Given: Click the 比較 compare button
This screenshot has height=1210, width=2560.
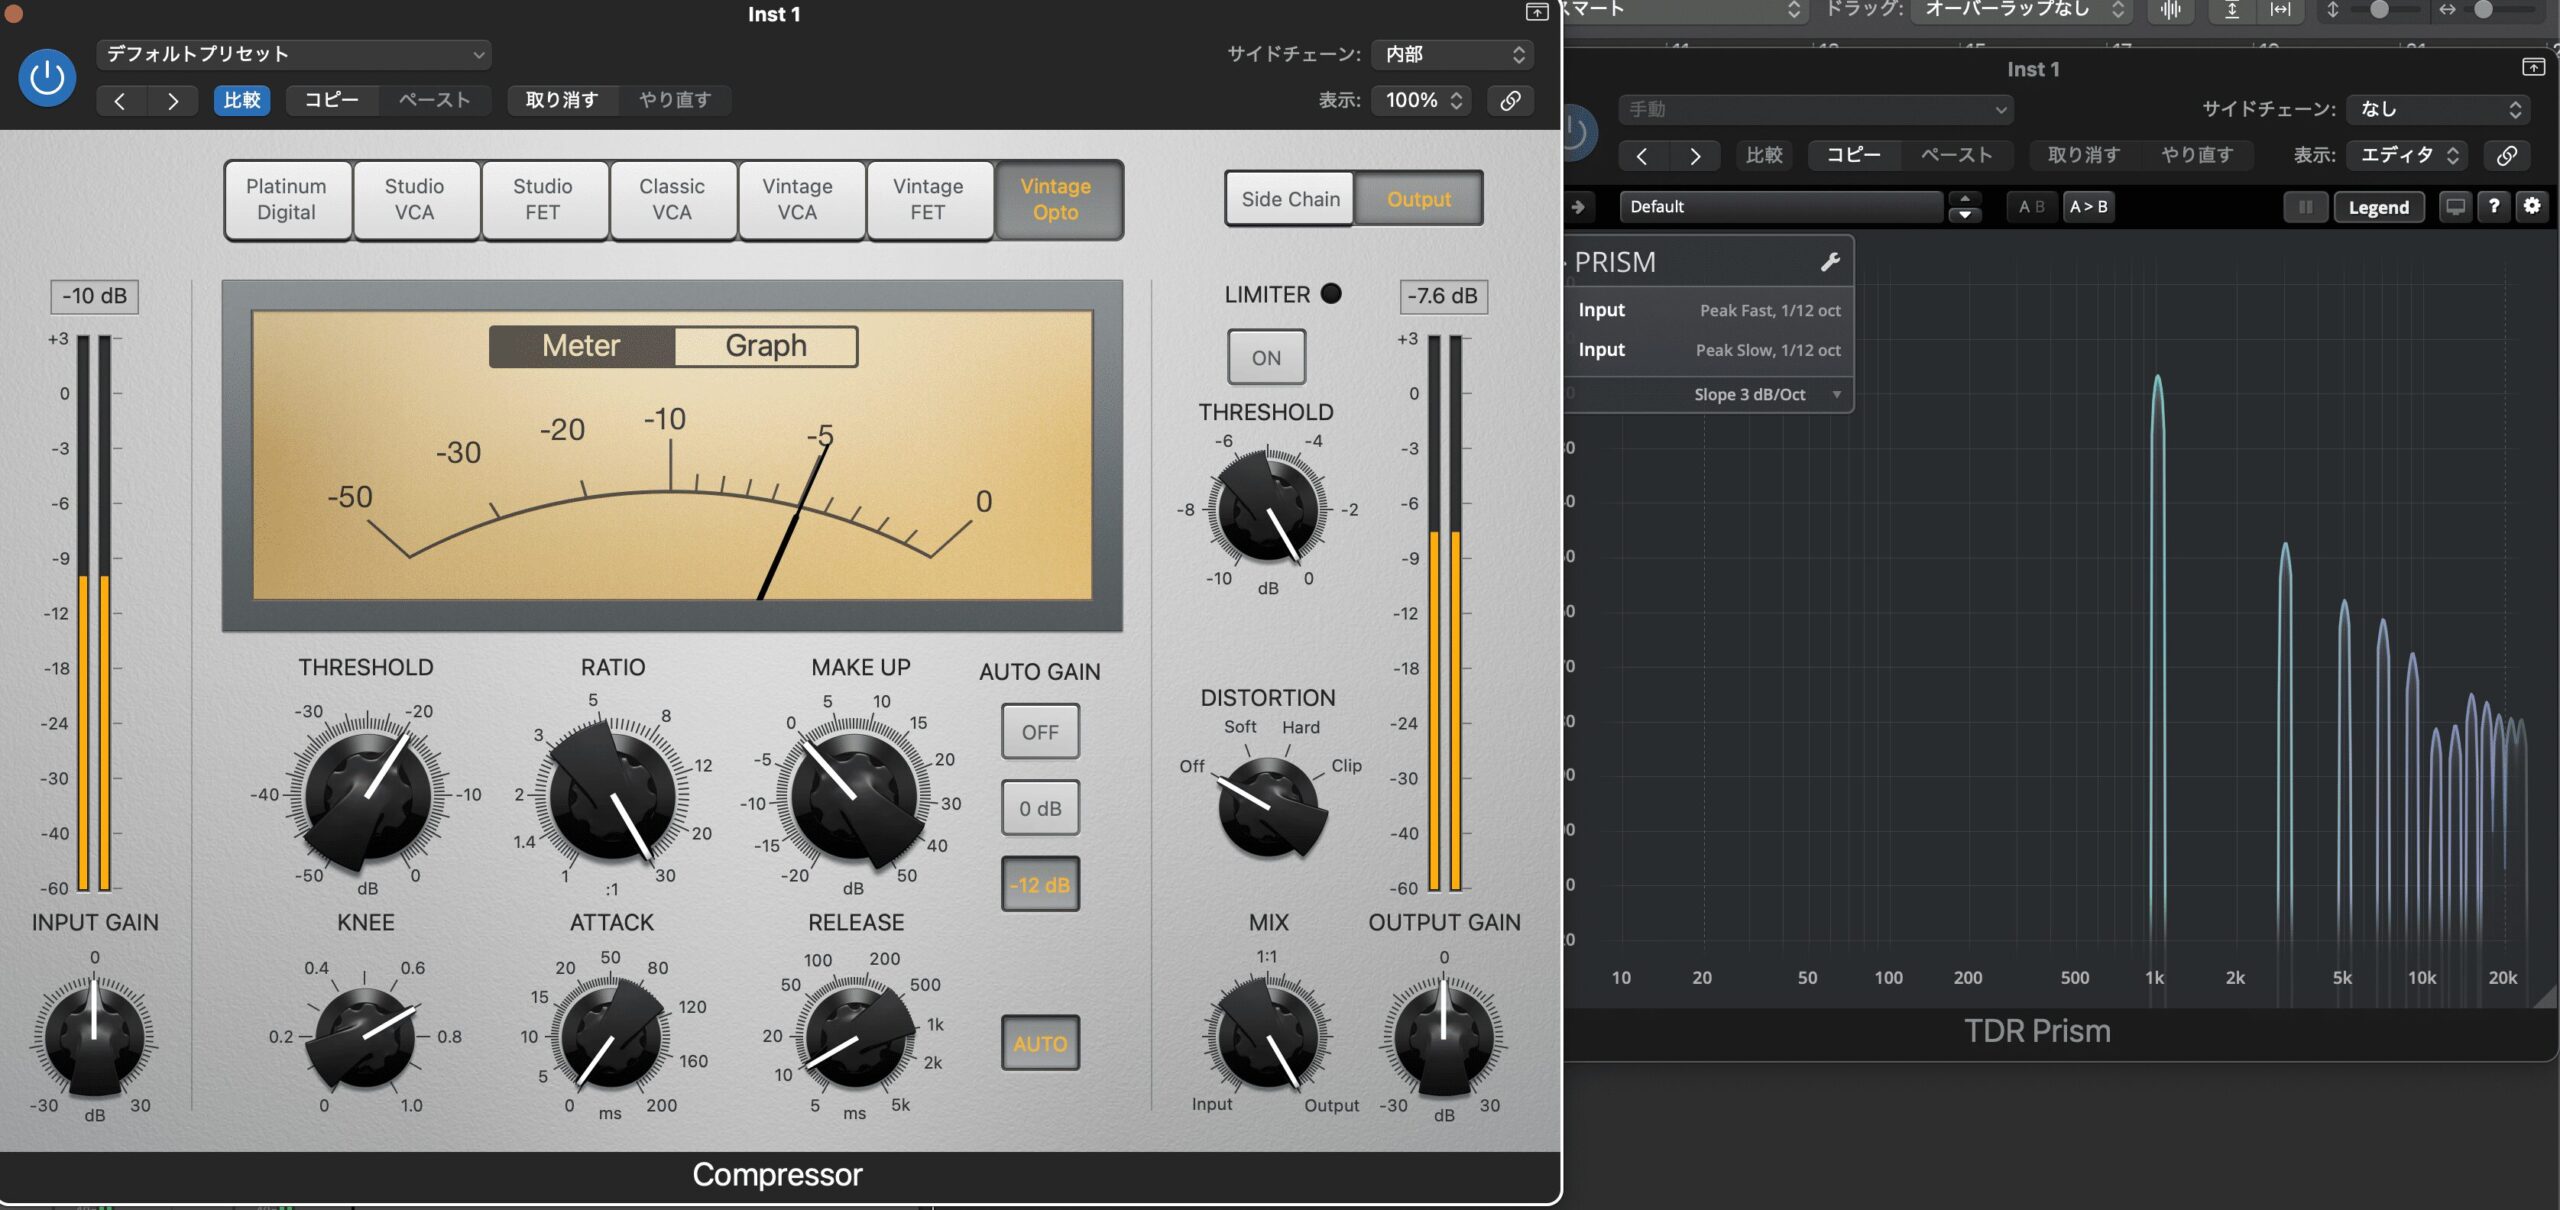Looking at the screenshot, I should [242, 100].
